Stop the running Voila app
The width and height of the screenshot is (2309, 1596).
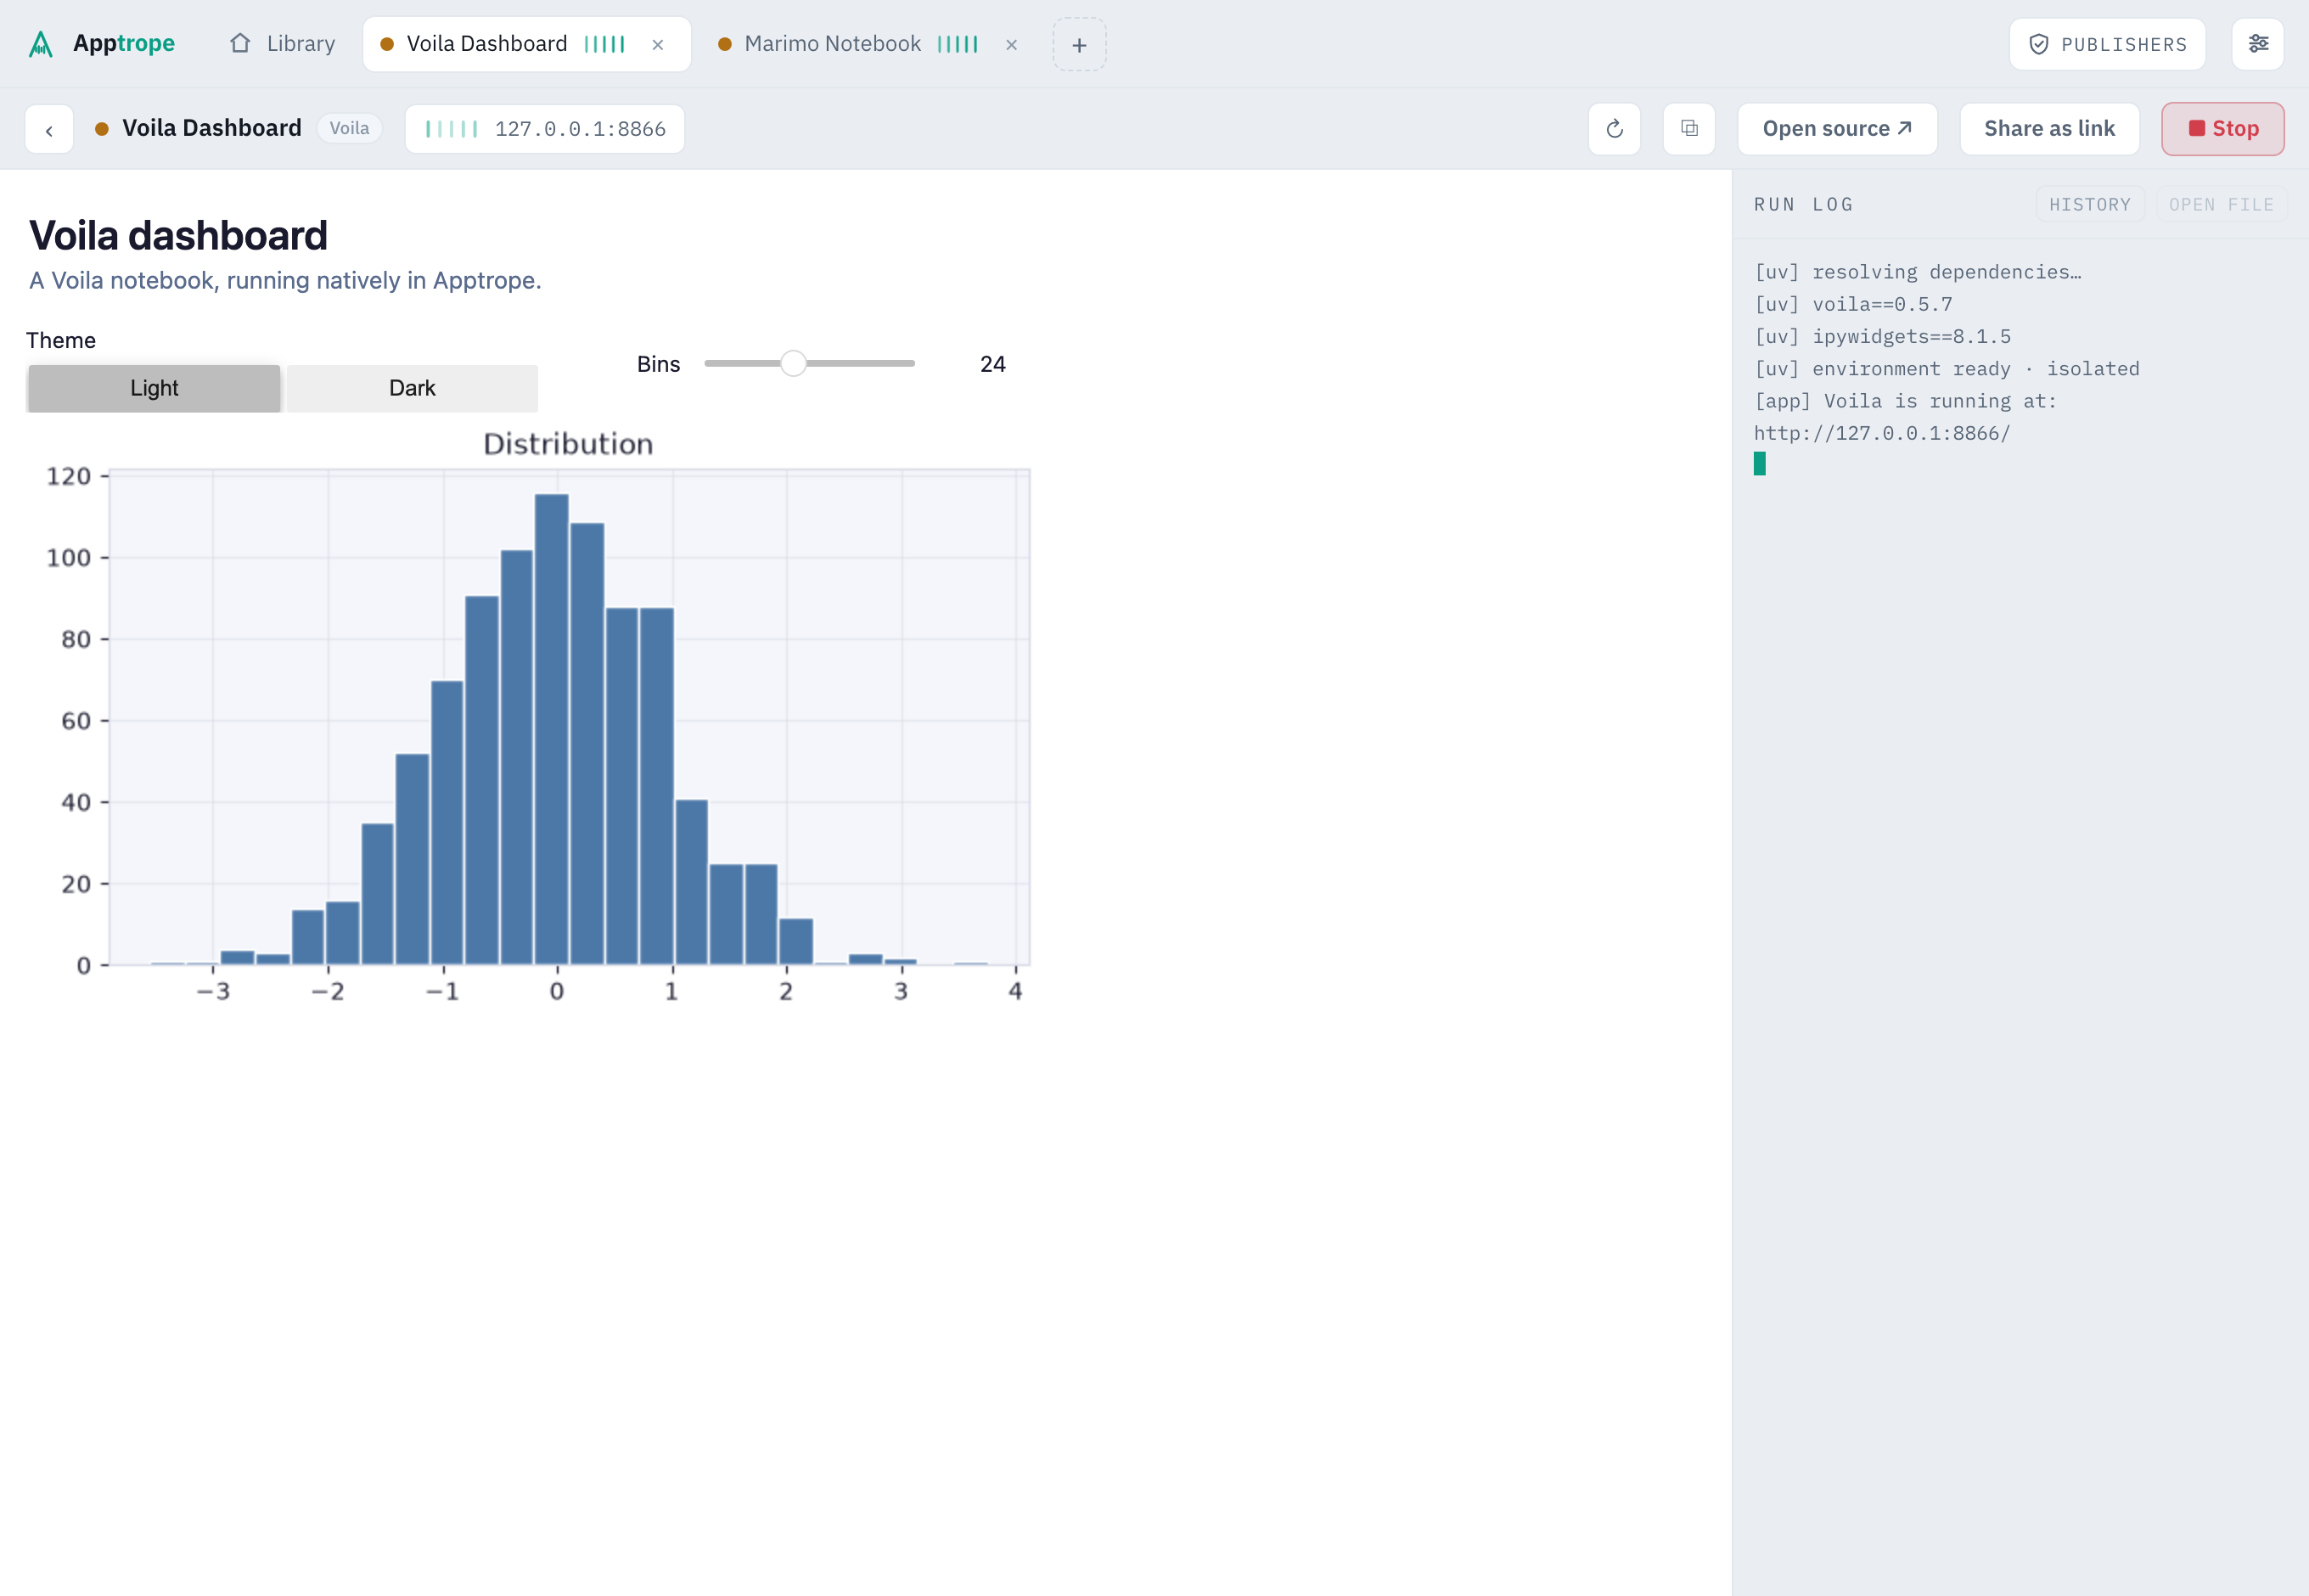2223,129
